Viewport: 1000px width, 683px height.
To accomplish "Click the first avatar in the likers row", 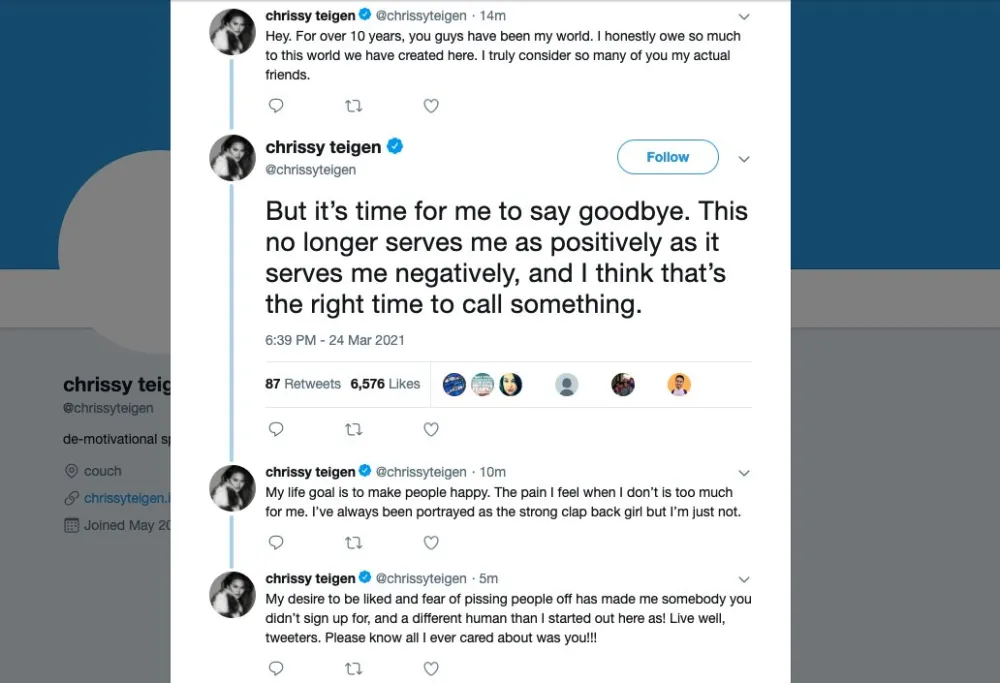I will (453, 383).
